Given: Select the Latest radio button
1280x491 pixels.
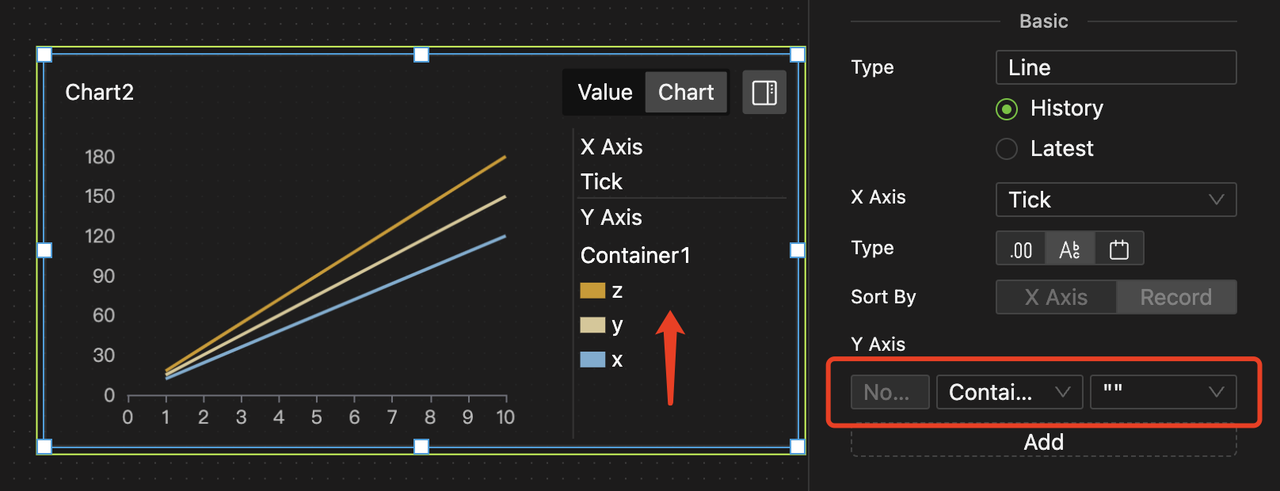Looking at the screenshot, I should pyautogui.click(x=1008, y=149).
